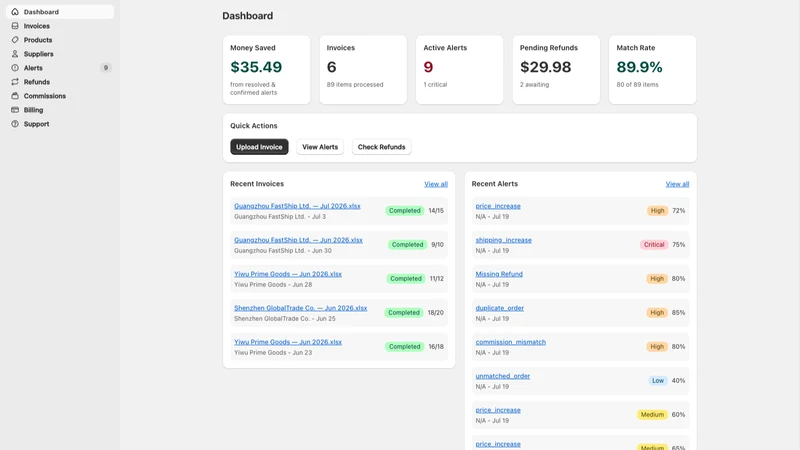Click the High badge on Missing Refund
The height and width of the screenshot is (450, 800).
click(657, 279)
